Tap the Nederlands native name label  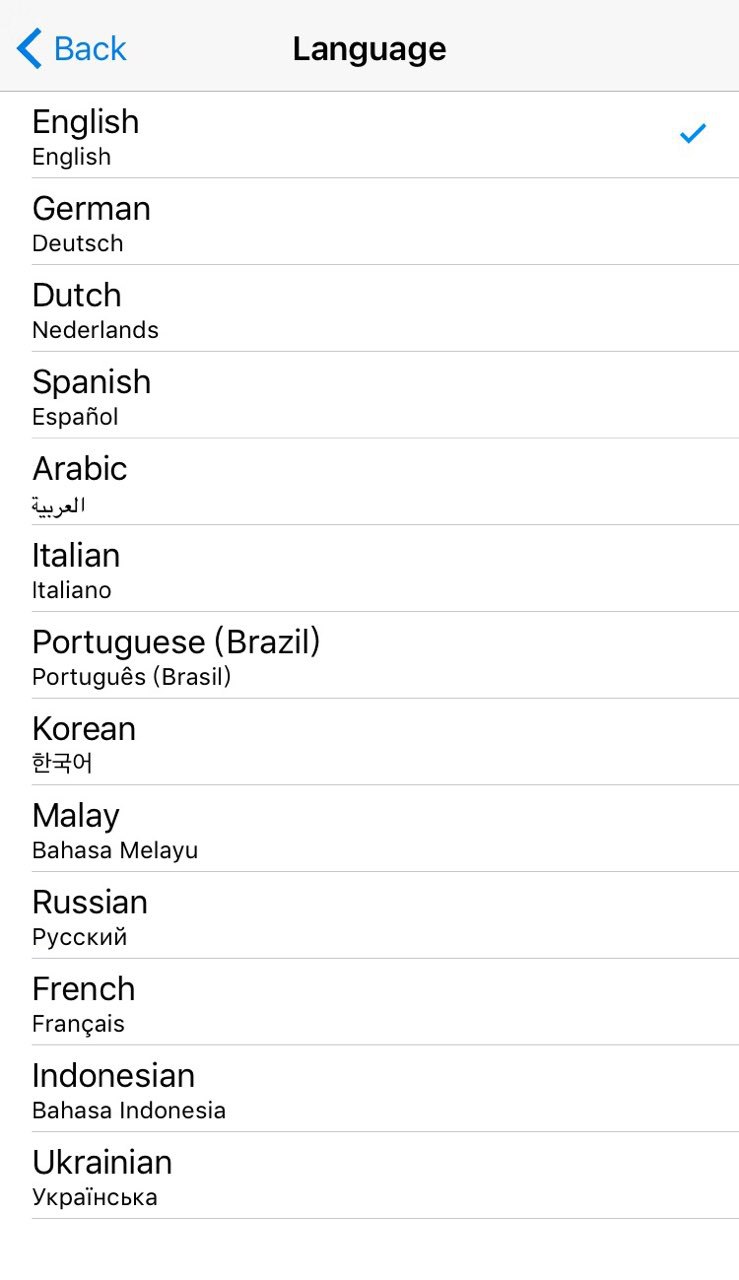(x=95, y=330)
